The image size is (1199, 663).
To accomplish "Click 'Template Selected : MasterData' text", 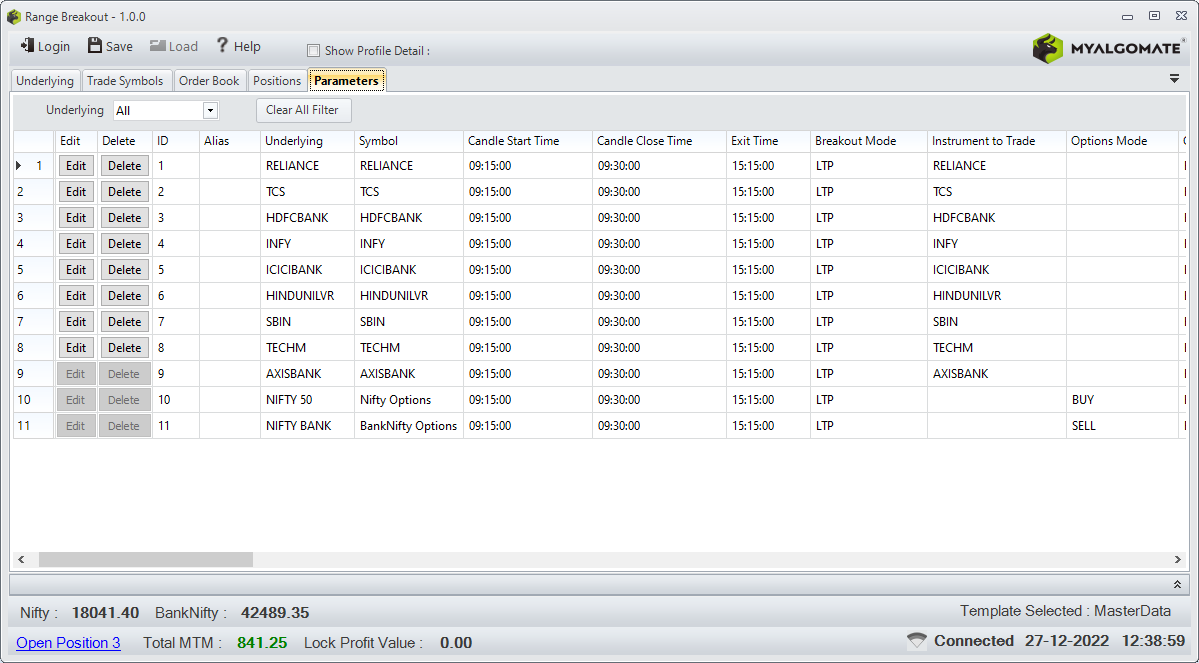I will click(x=1065, y=611).
